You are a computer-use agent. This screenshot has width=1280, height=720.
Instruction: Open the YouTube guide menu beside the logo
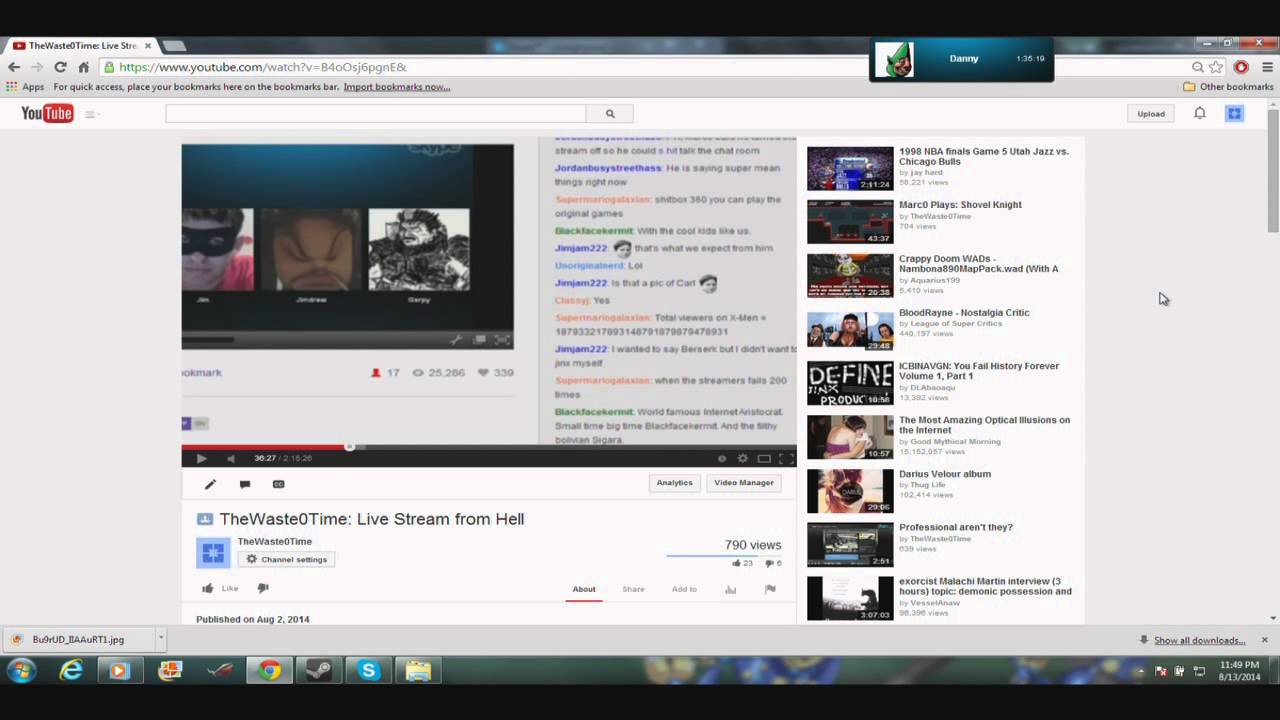(x=90, y=114)
